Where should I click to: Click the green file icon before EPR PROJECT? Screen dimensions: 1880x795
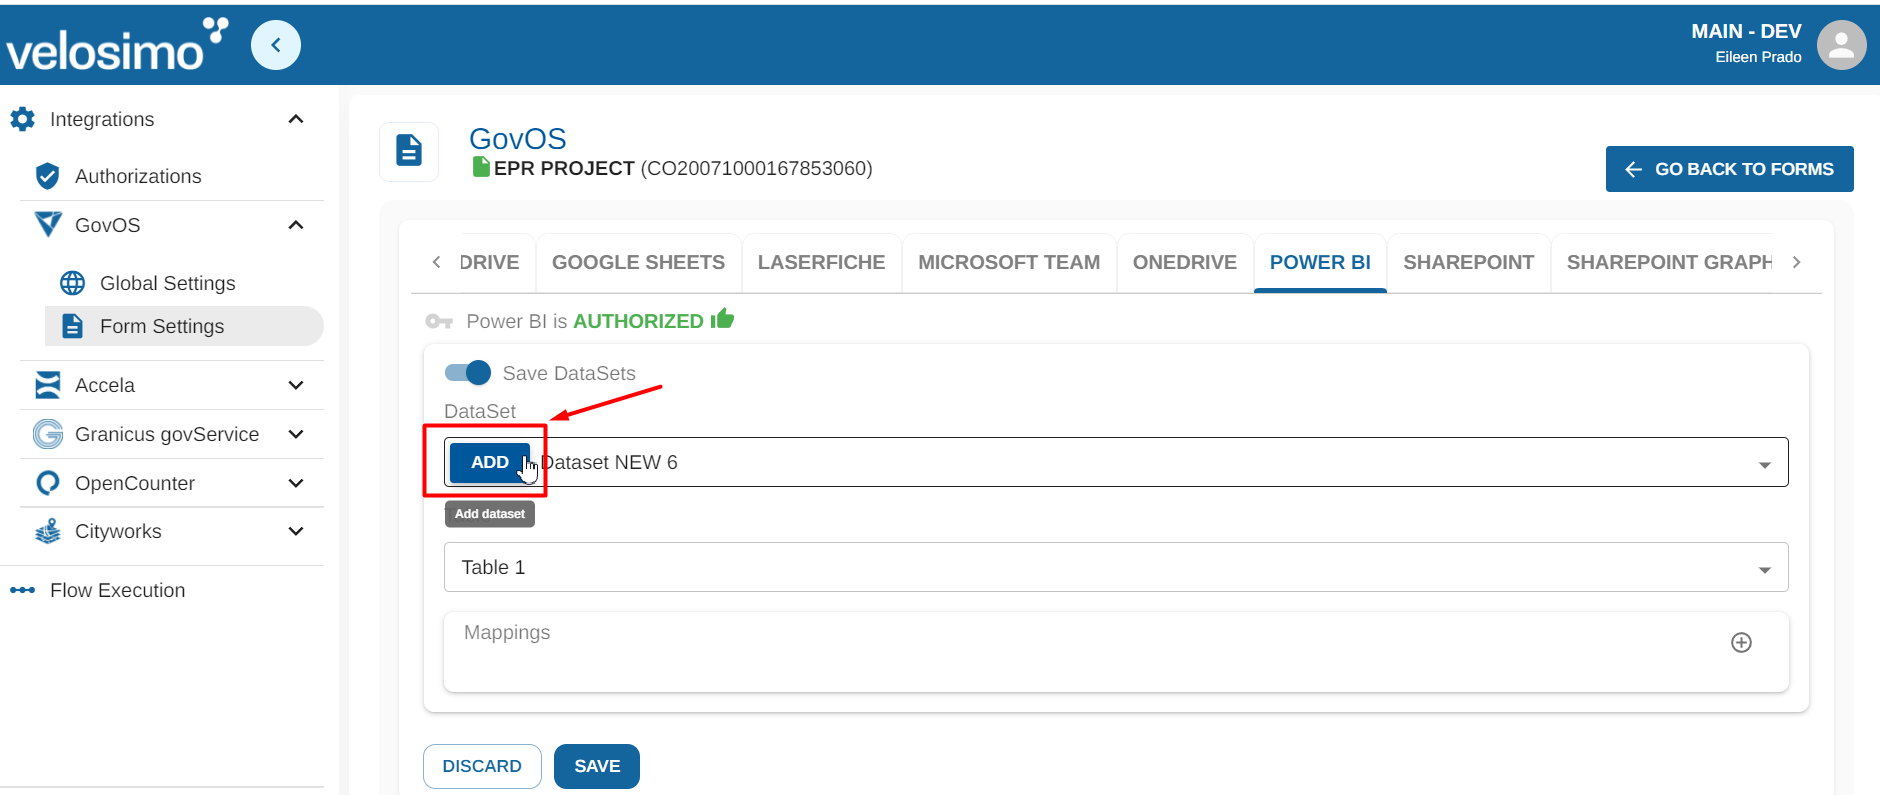coord(481,167)
